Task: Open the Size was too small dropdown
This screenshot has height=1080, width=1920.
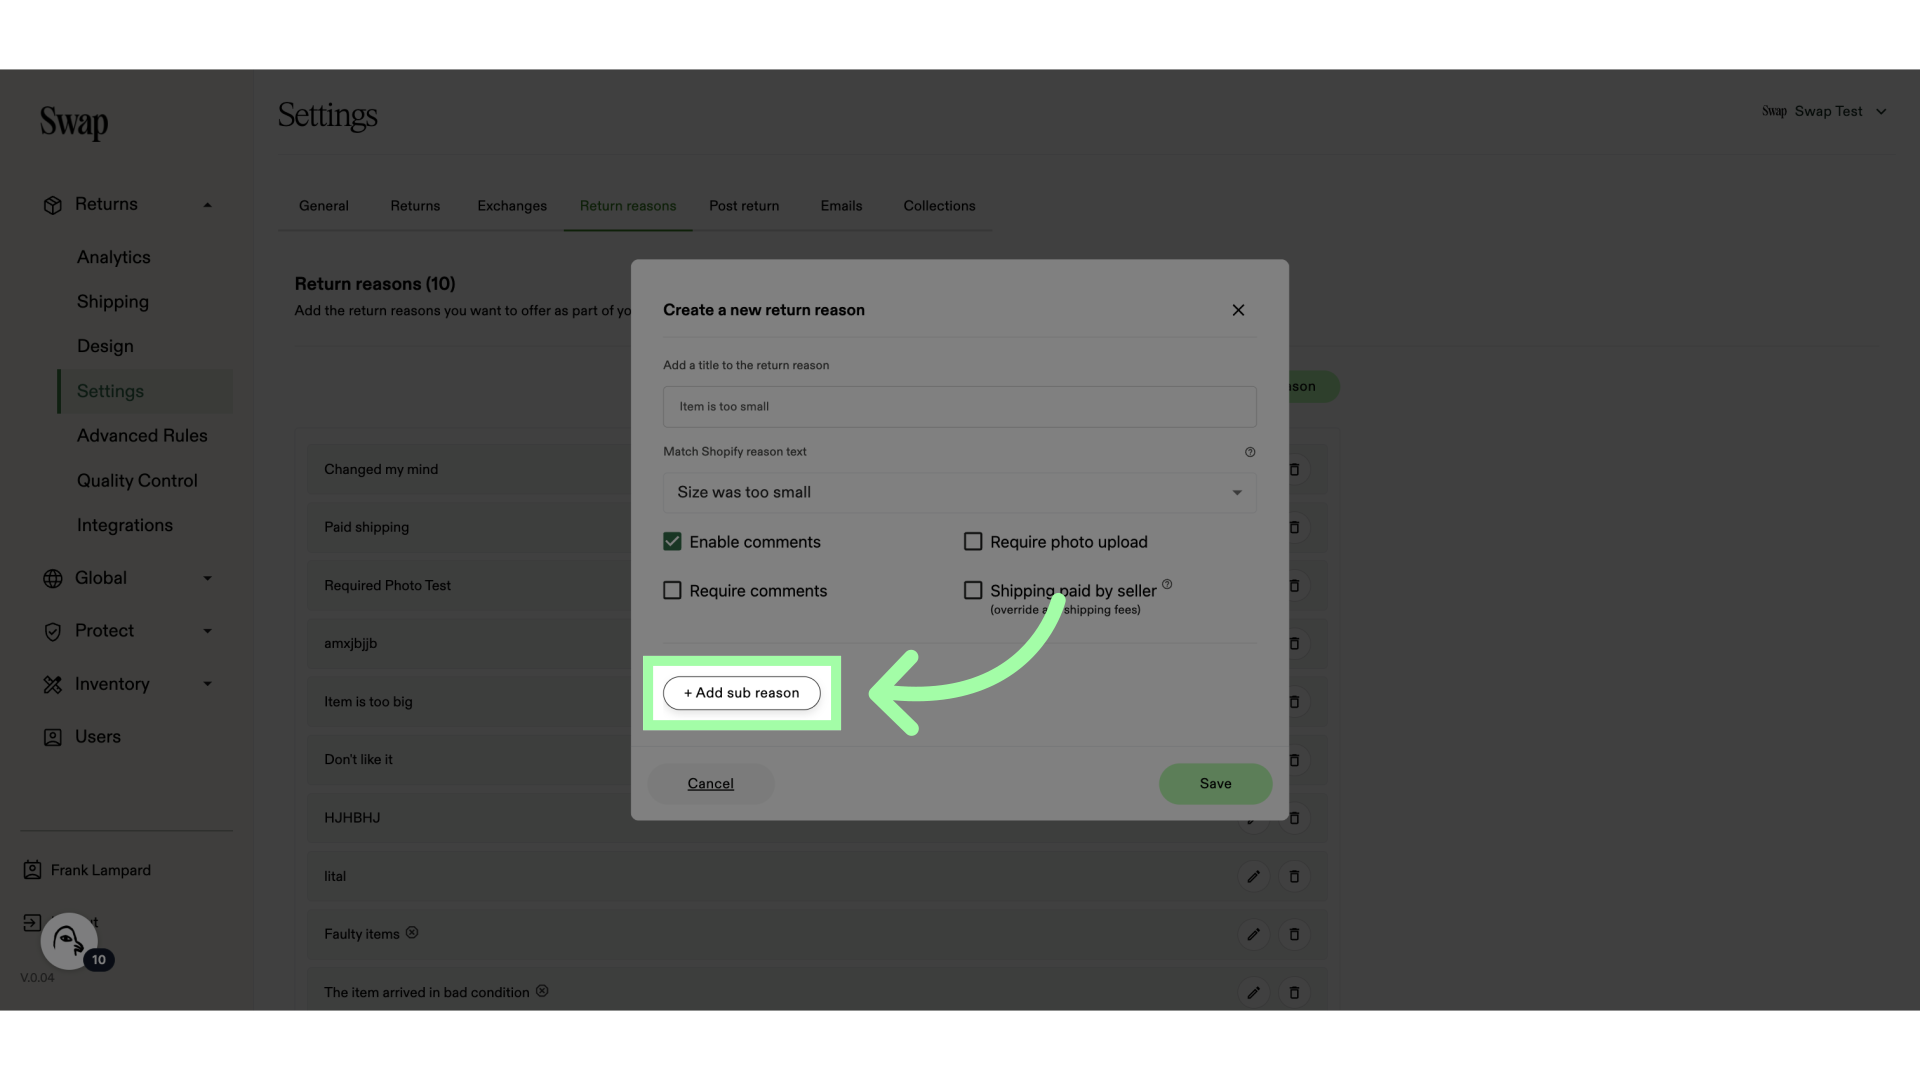Action: coord(959,492)
